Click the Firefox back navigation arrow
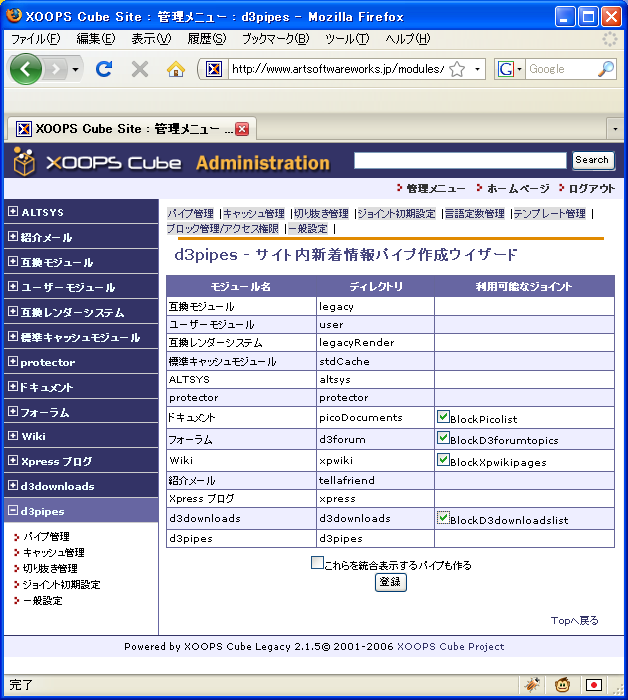This screenshot has height=700, width=628. point(26,69)
